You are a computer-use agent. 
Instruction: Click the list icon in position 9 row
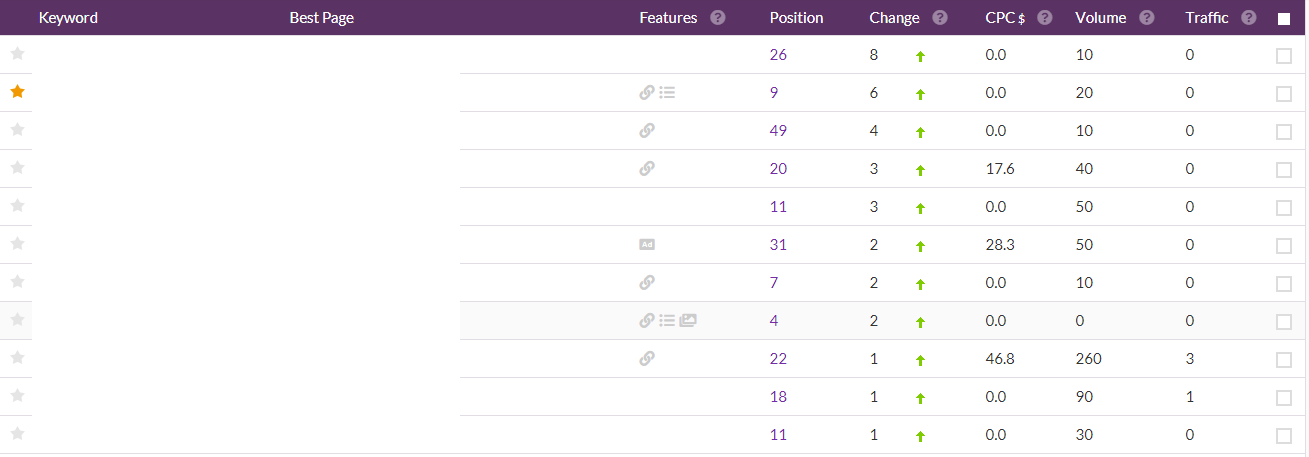coord(668,93)
